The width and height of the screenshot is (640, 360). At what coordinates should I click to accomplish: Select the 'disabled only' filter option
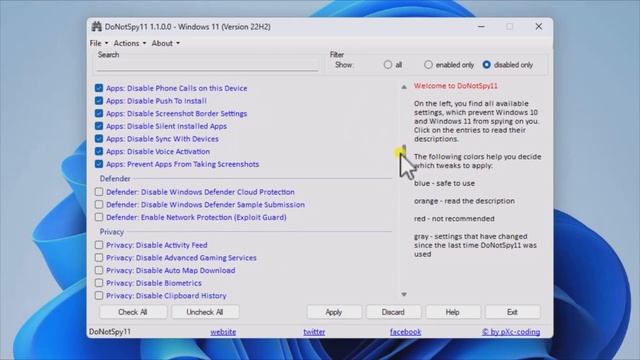[x=487, y=65]
